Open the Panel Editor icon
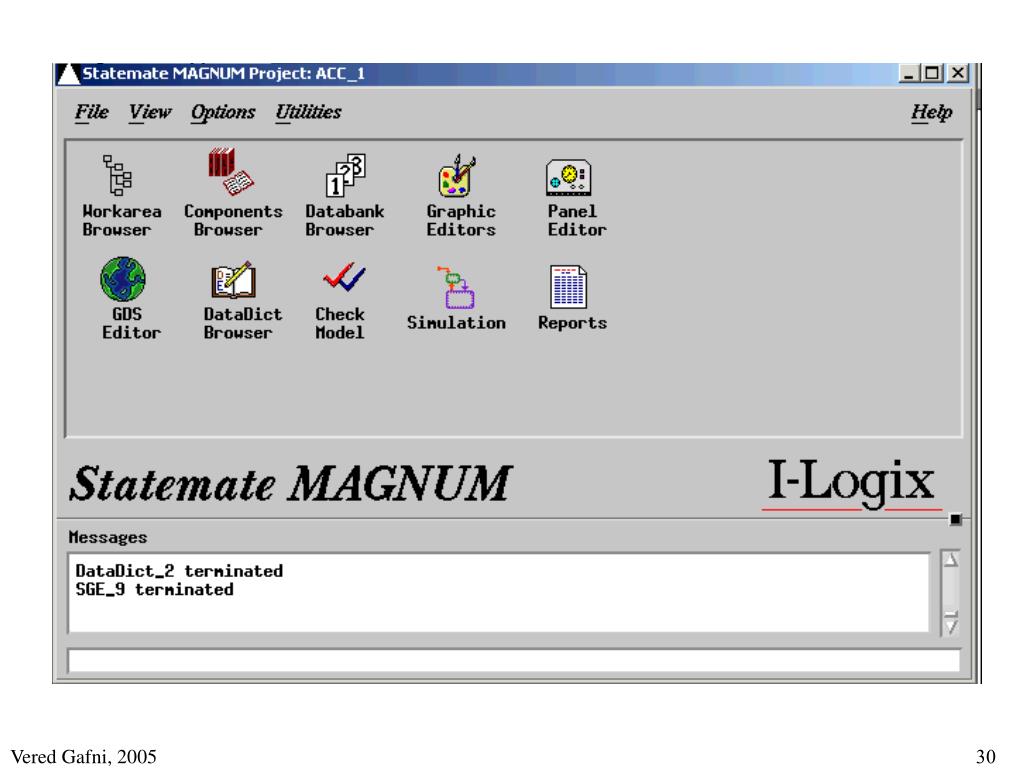 [x=569, y=177]
